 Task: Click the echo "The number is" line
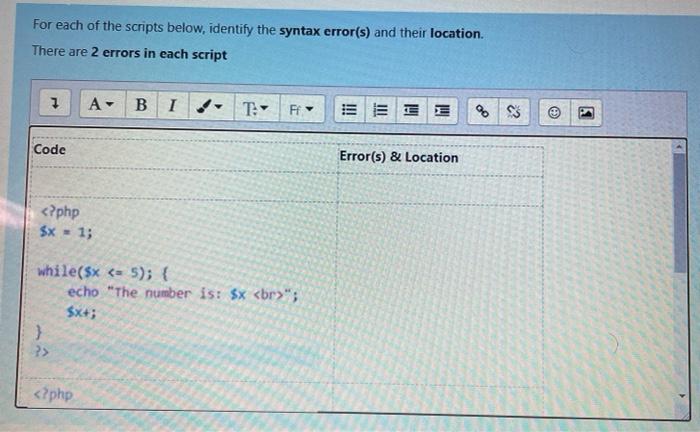click(183, 293)
